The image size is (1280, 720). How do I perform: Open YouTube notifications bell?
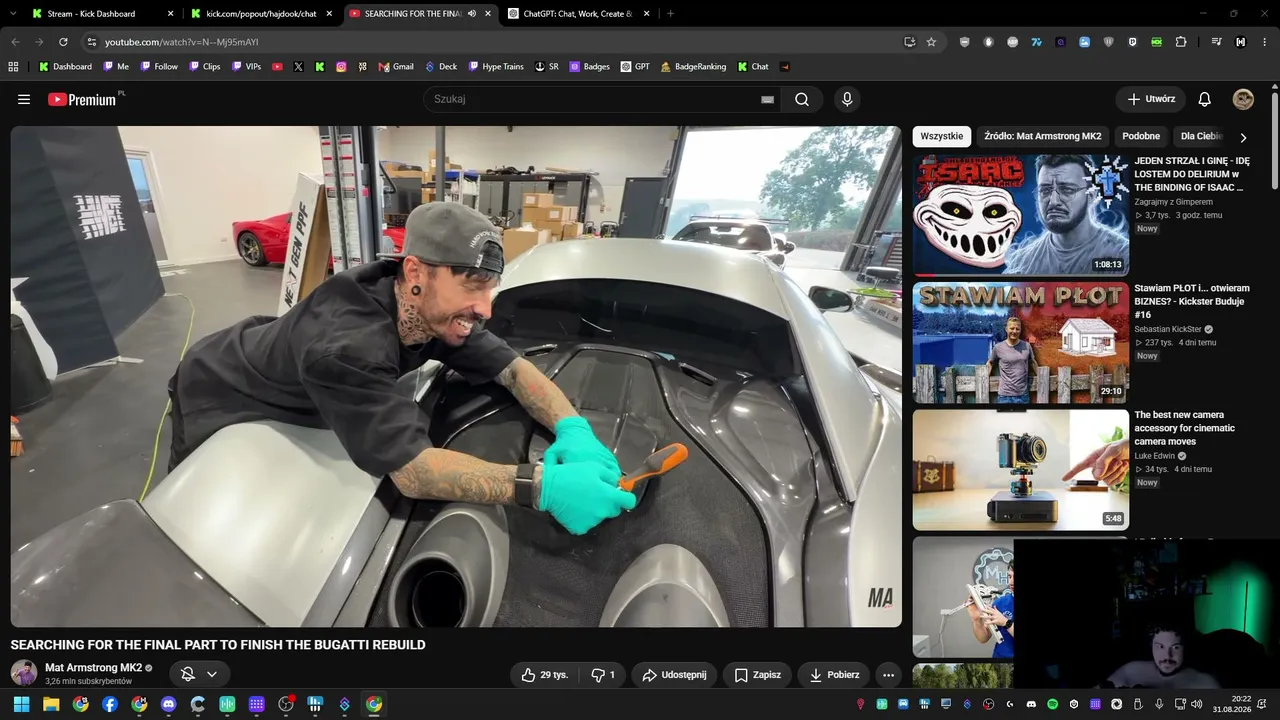coord(1205,99)
